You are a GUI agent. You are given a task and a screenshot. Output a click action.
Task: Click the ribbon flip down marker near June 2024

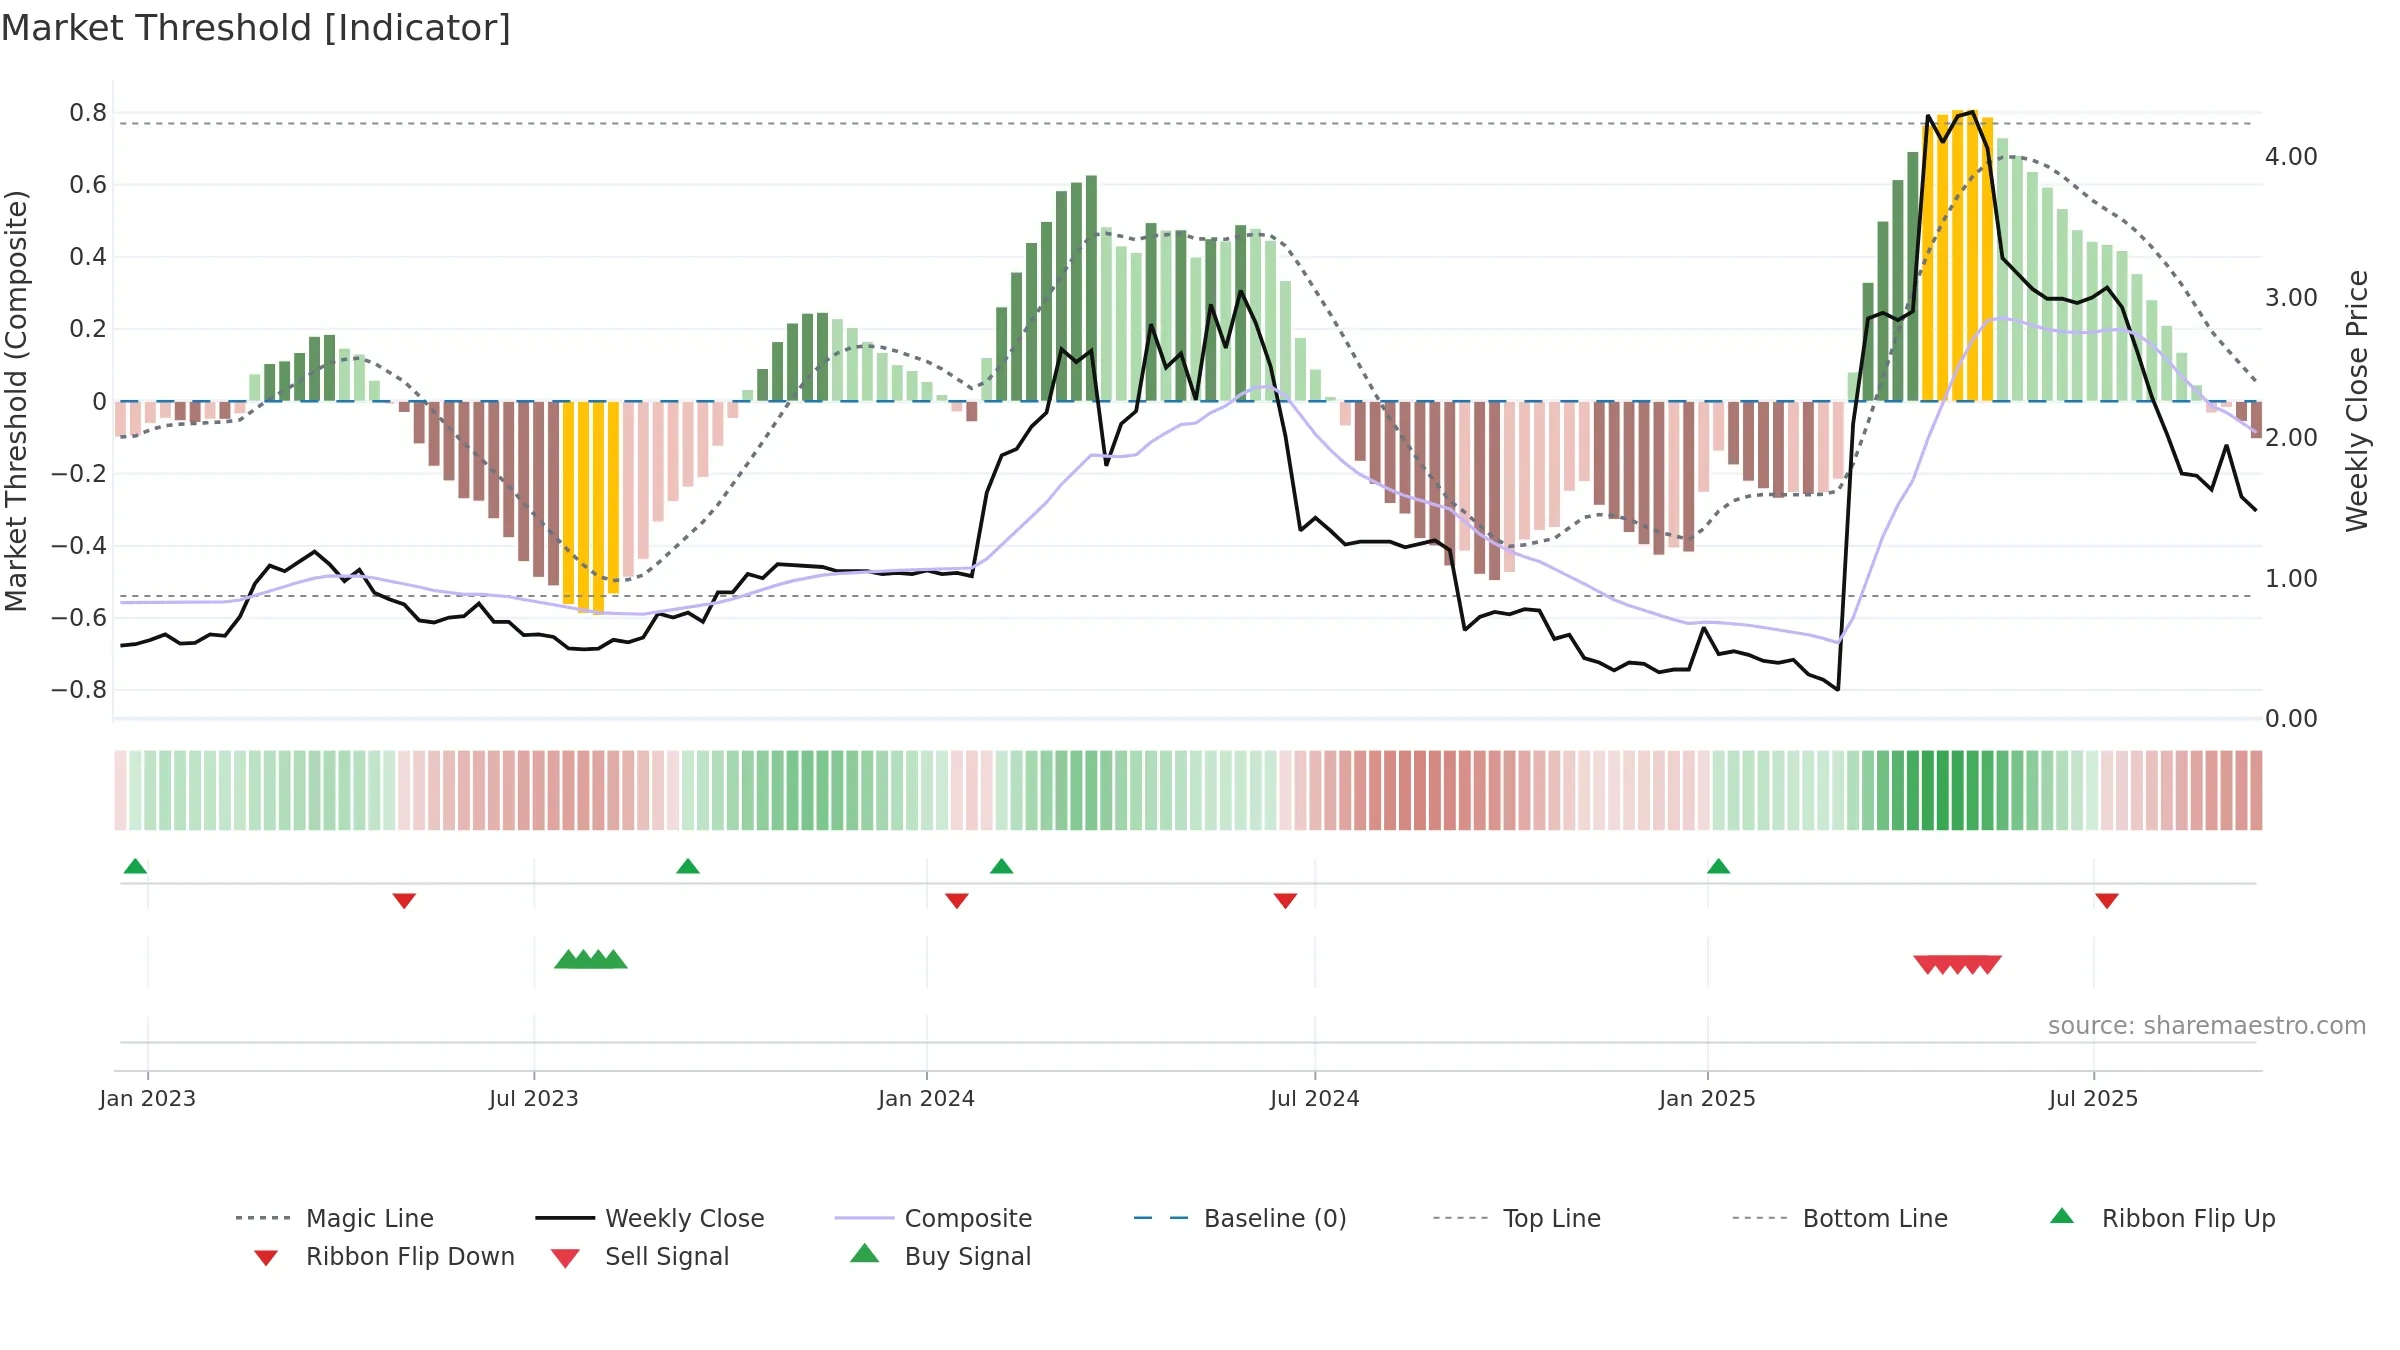click(1285, 901)
